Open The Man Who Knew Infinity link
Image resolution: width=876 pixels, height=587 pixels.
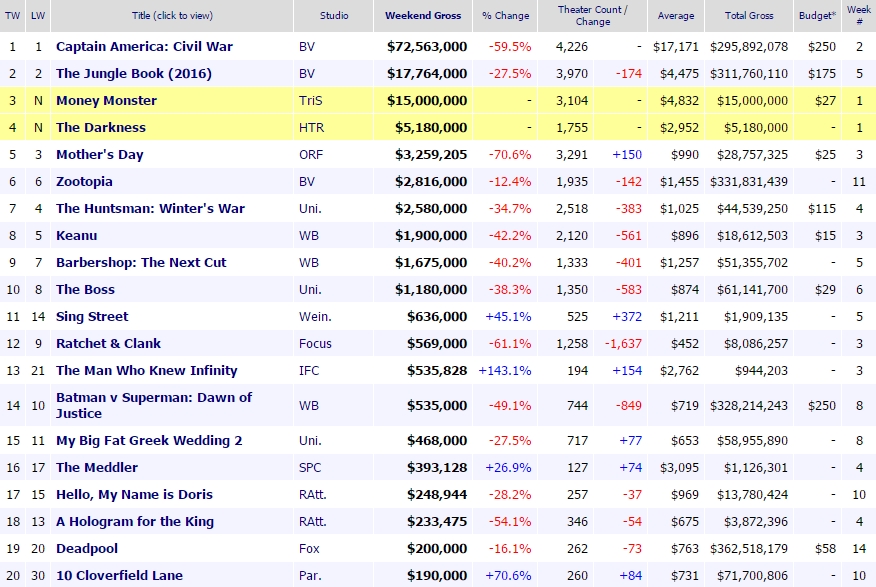point(146,370)
